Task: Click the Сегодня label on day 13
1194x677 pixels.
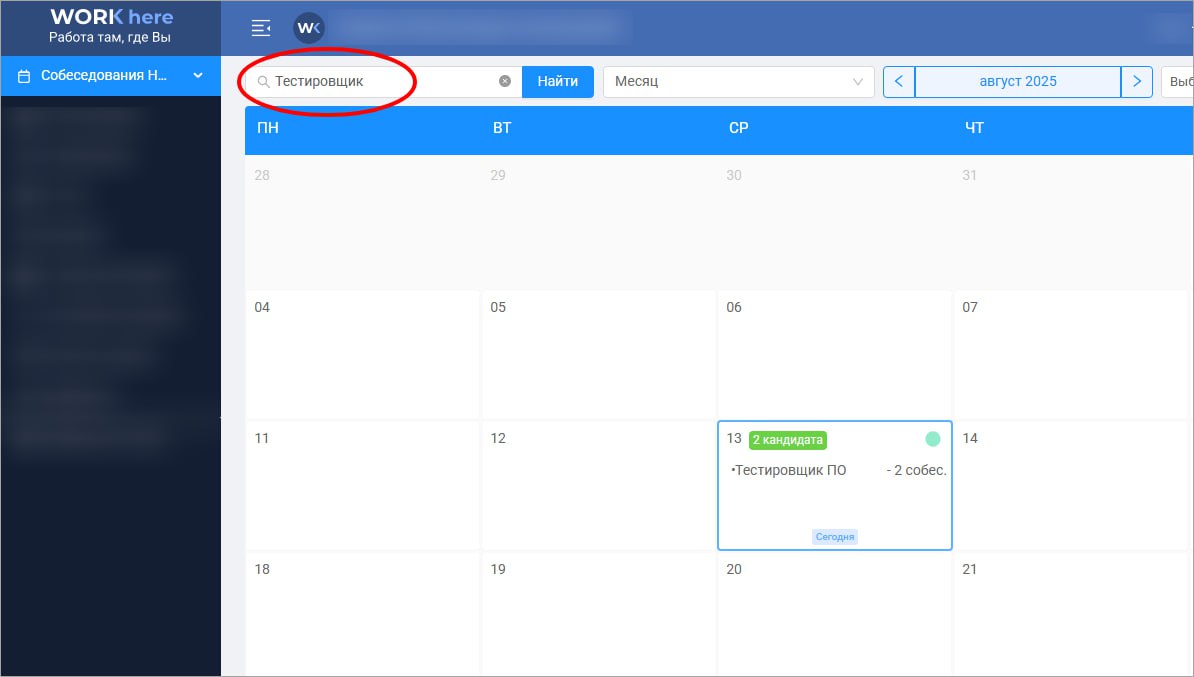Action: [x=834, y=537]
